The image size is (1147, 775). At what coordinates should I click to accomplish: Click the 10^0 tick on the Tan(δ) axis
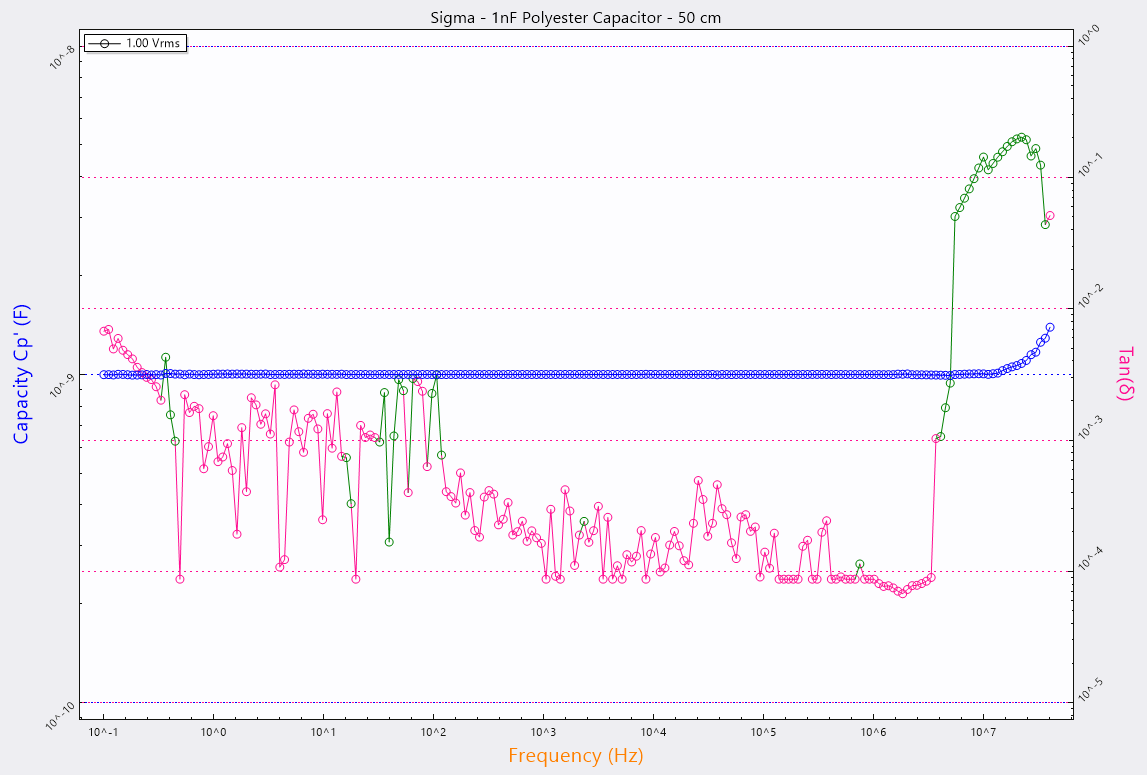coord(1087,37)
